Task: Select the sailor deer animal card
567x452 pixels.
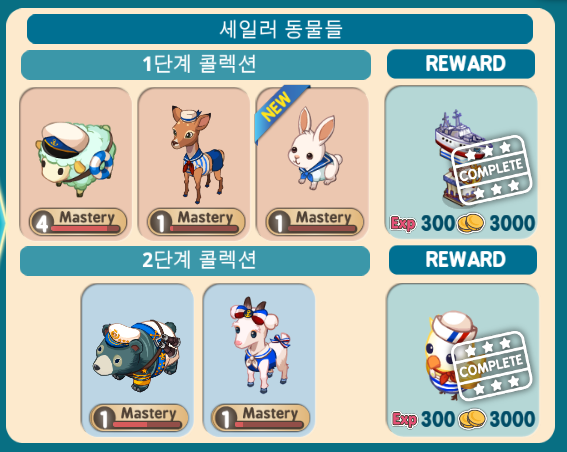Action: (x=193, y=164)
